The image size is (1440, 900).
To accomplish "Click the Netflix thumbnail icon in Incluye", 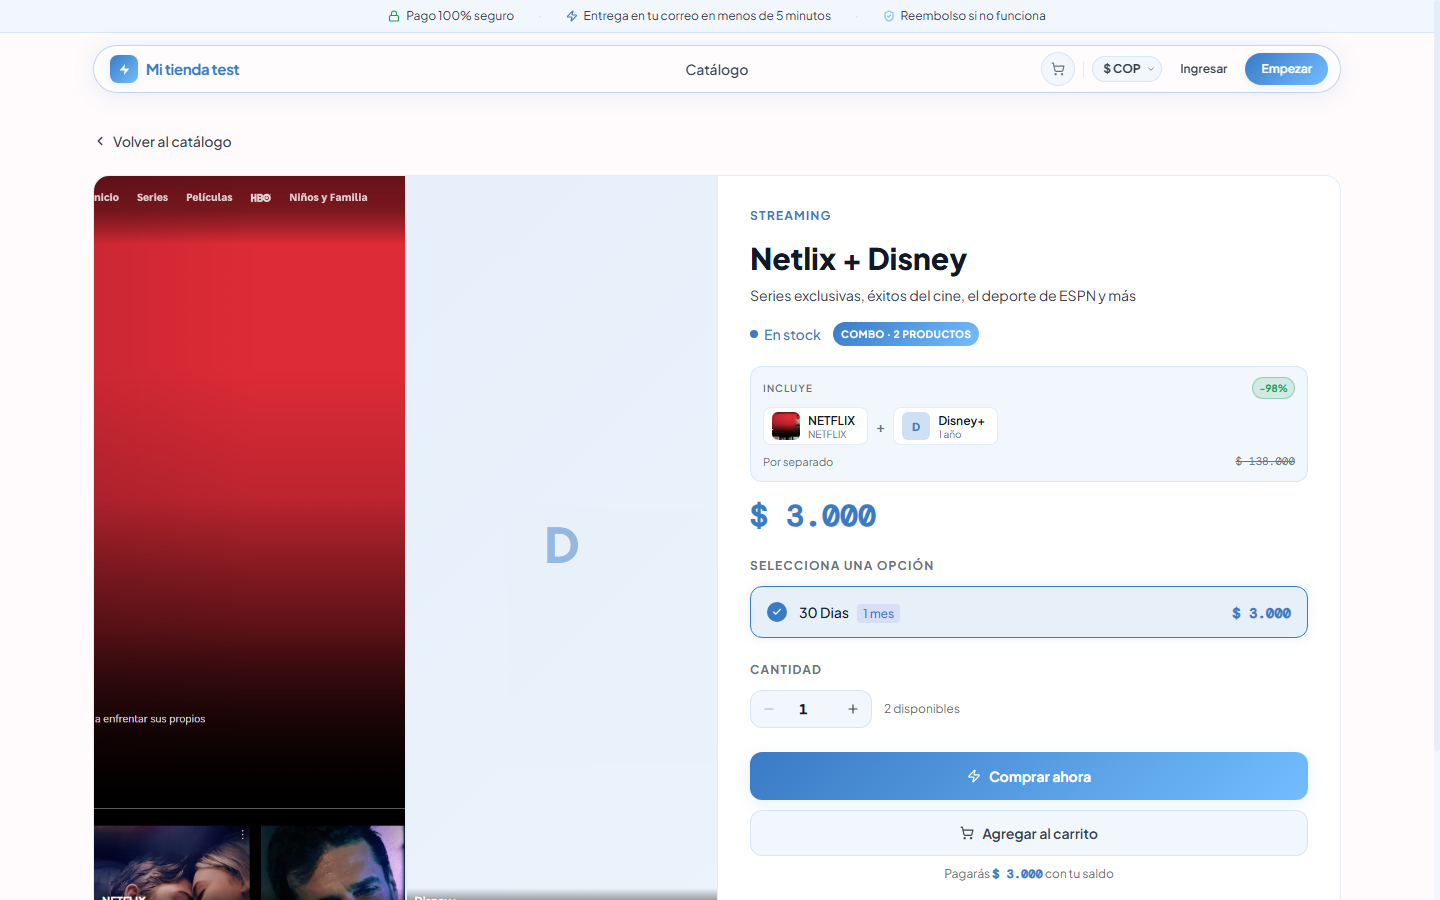I will [786, 426].
